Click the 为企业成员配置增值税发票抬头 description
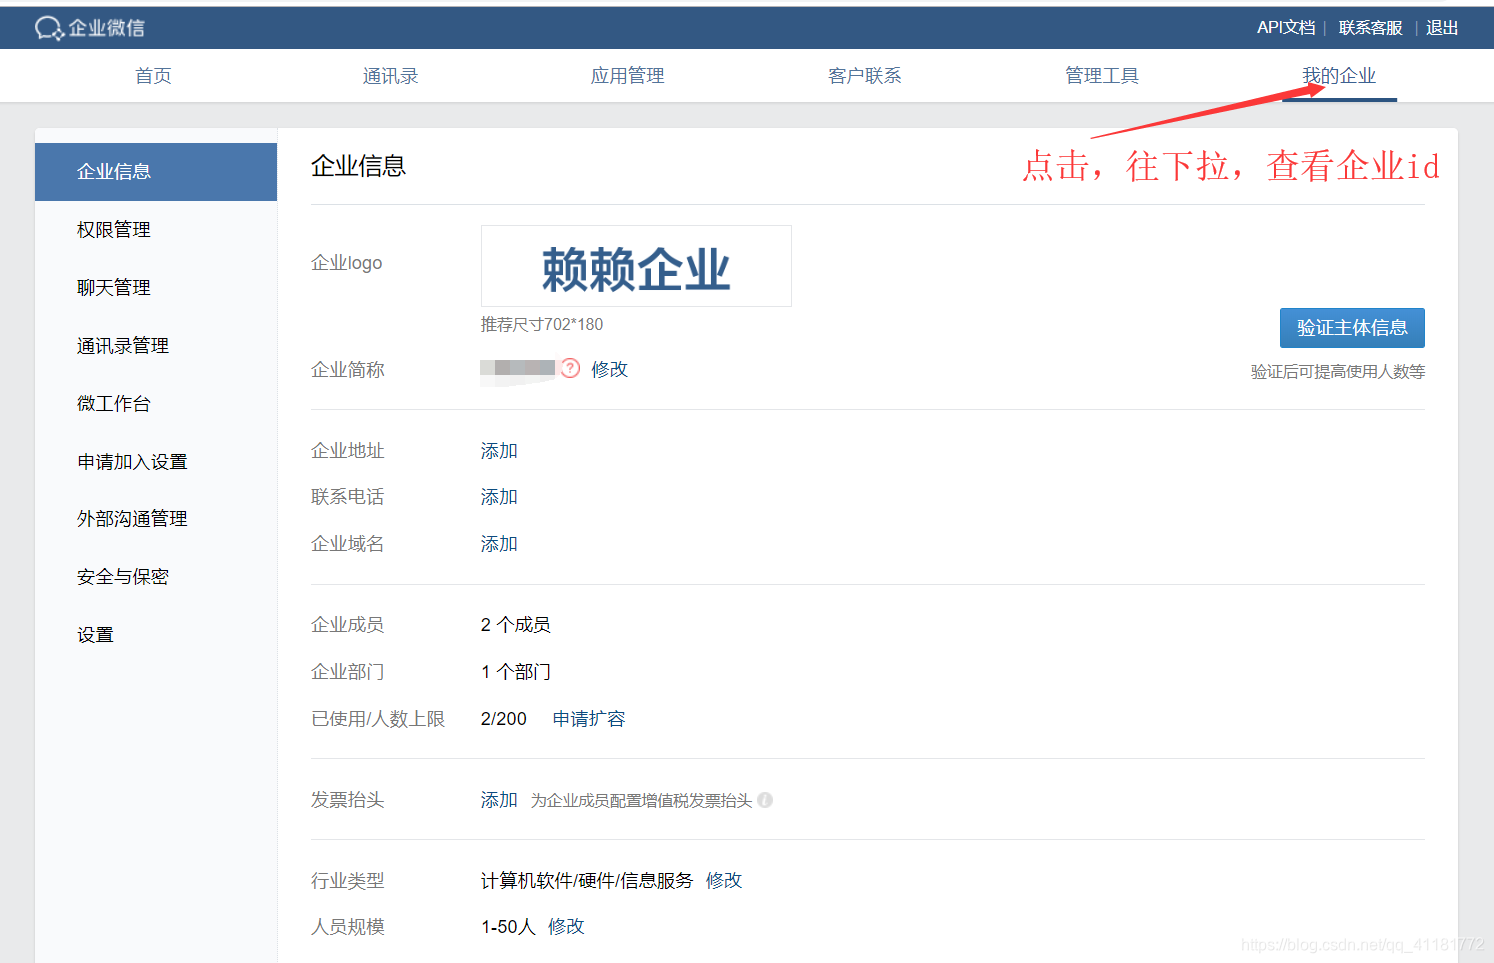The height and width of the screenshot is (963, 1494). pyautogui.click(x=641, y=801)
